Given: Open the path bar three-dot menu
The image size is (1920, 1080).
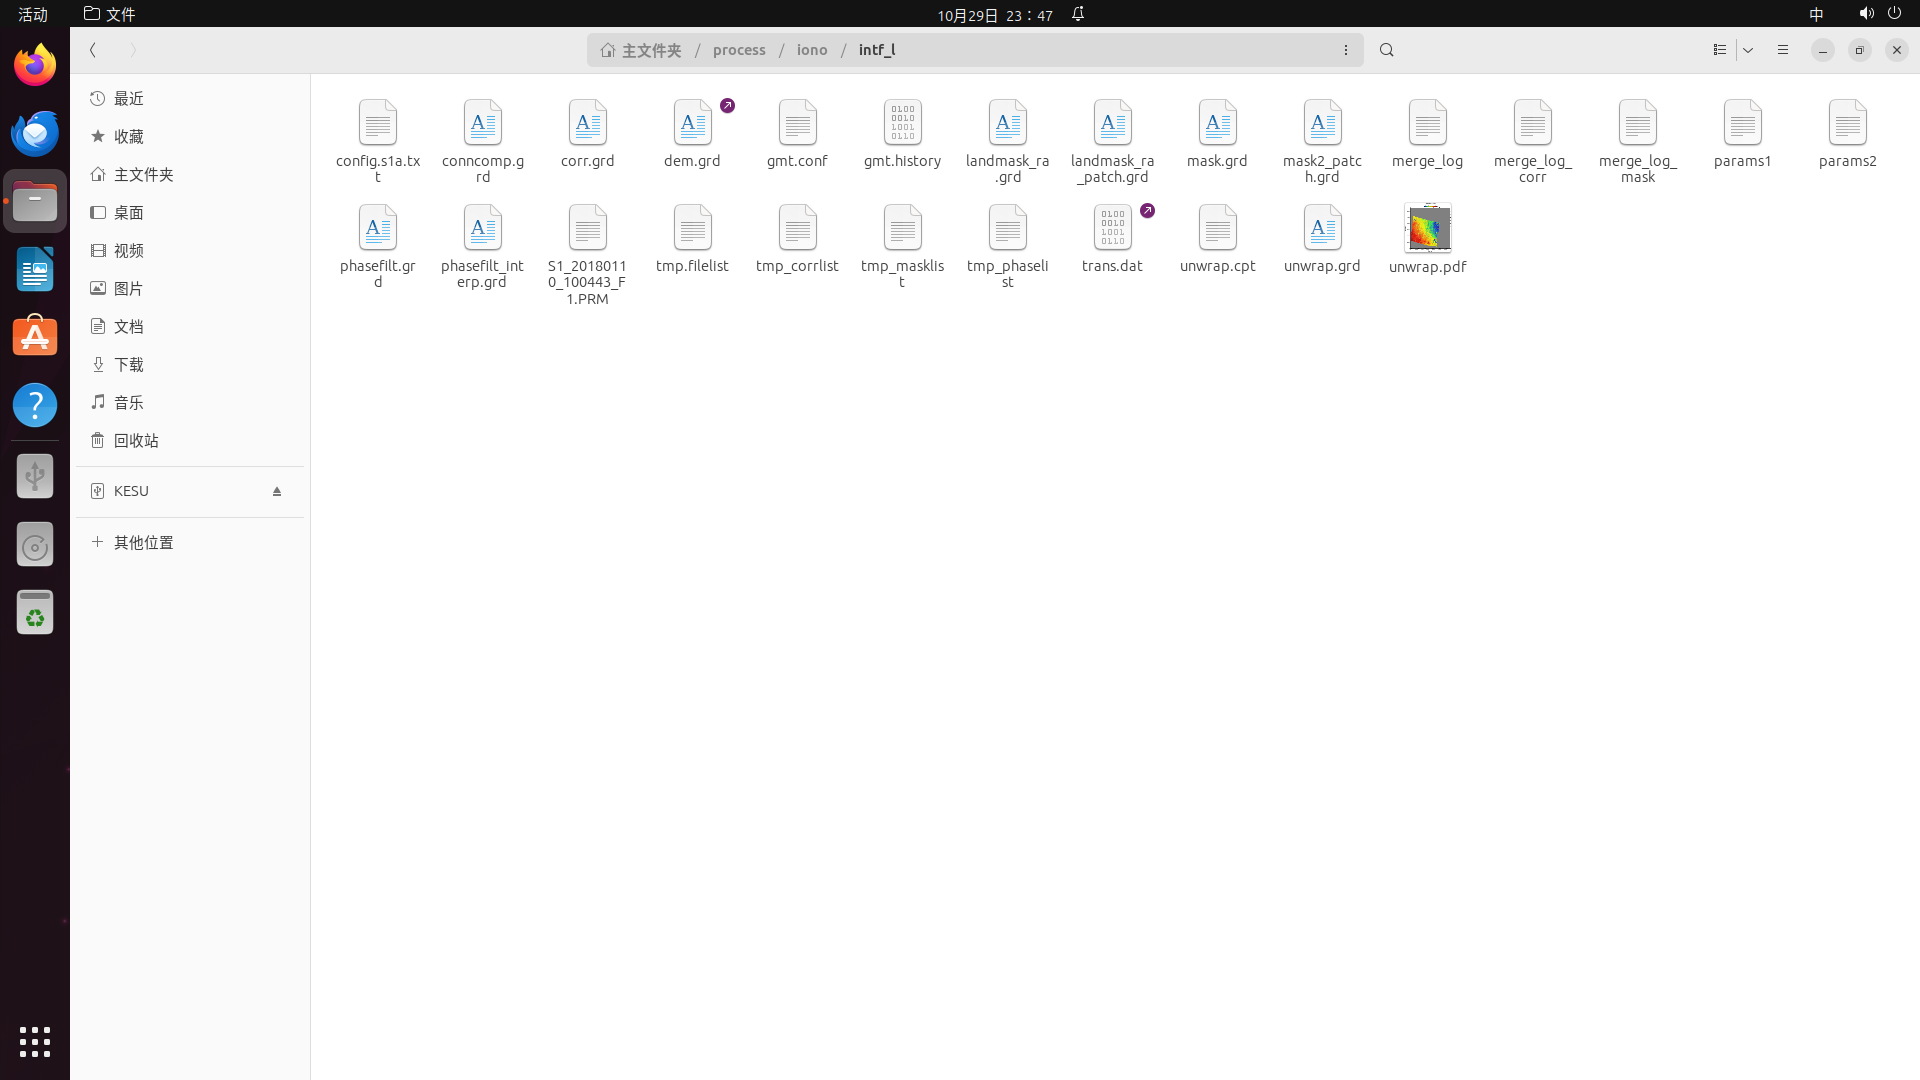Looking at the screenshot, I should 1346,49.
